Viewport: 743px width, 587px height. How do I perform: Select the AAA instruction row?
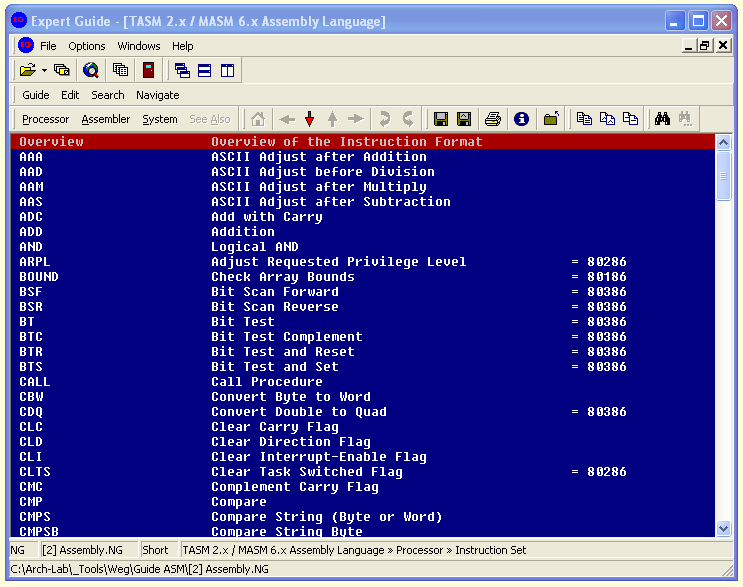362,156
